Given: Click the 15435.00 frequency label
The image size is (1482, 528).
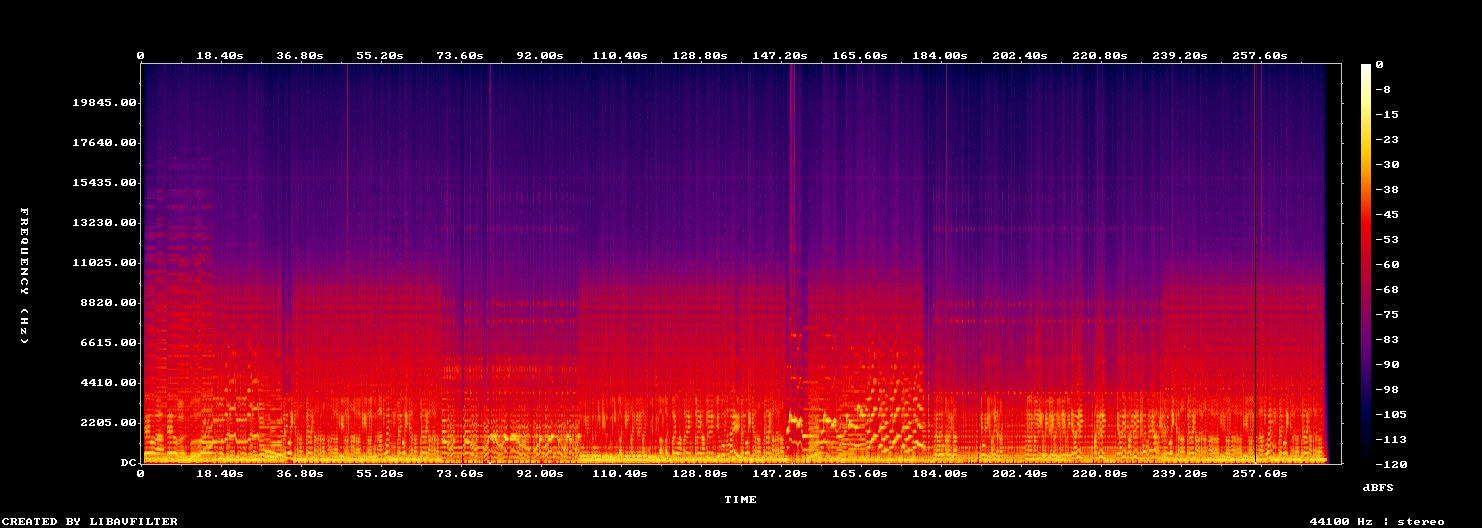Looking at the screenshot, I should click(x=104, y=183).
